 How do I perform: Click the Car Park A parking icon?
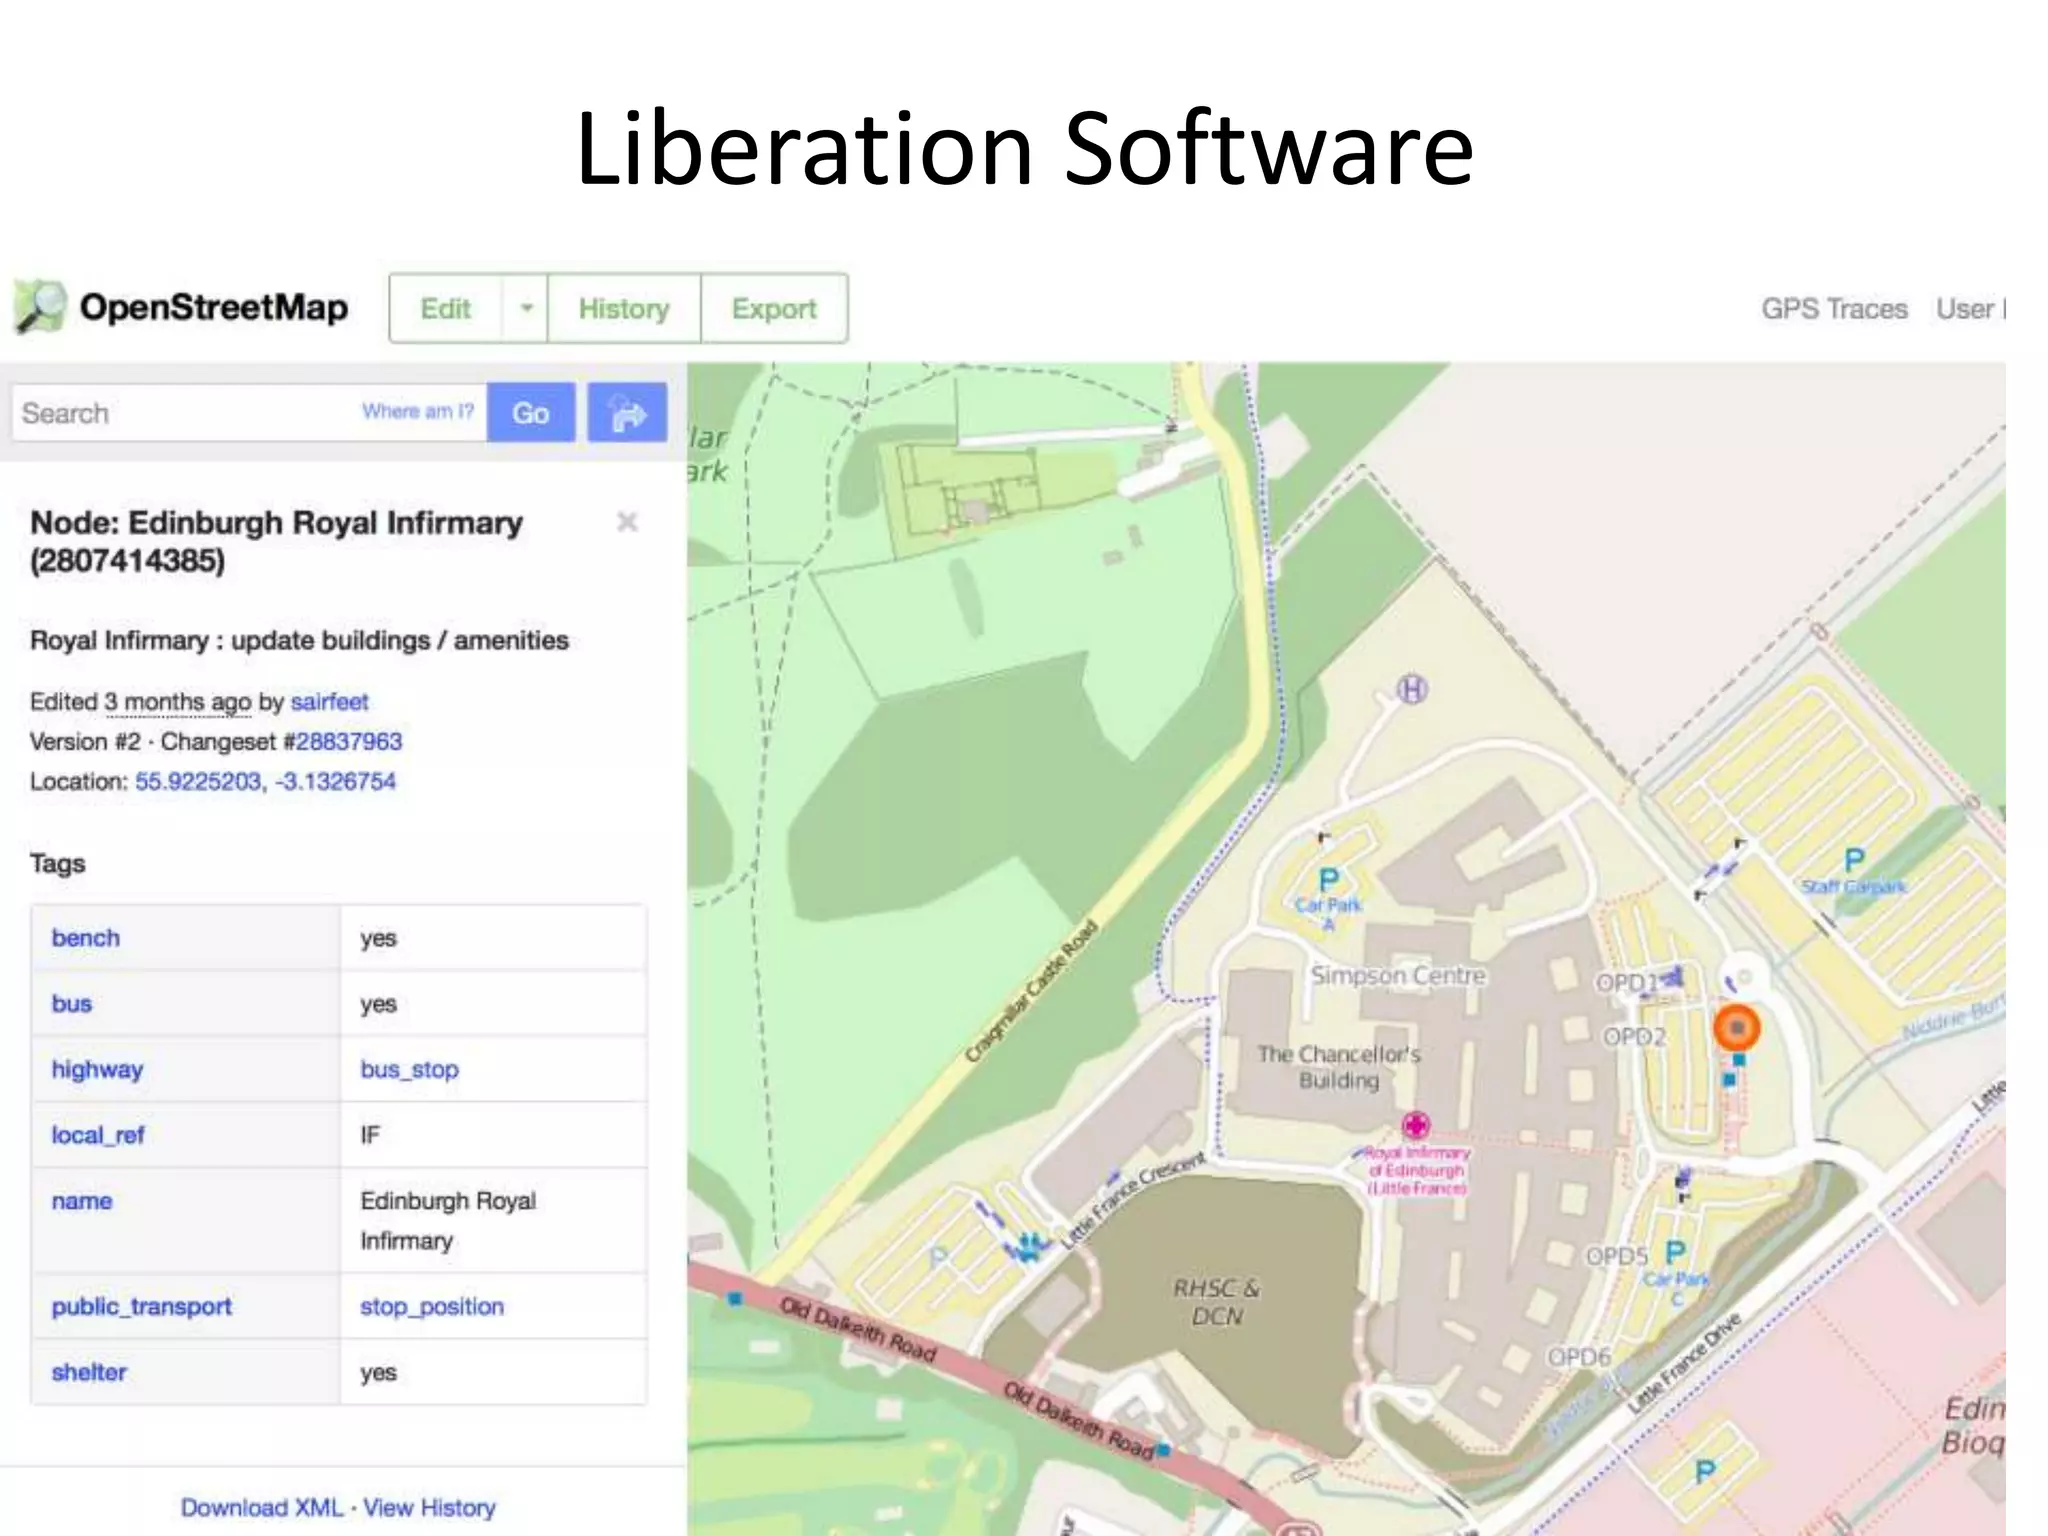point(1328,880)
